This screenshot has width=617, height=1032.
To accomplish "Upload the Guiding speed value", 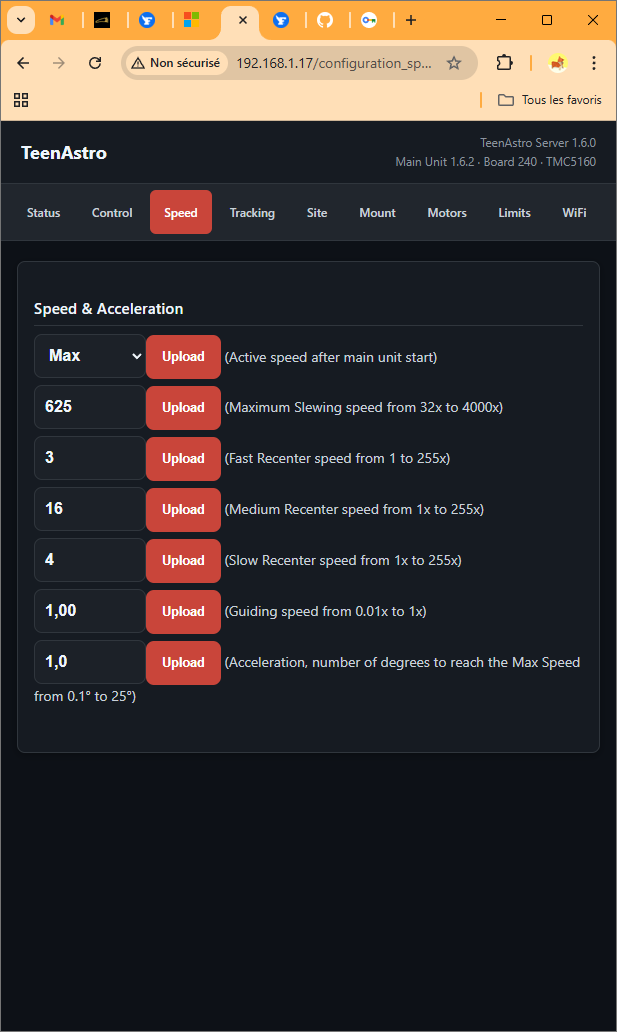I will 183,611.
